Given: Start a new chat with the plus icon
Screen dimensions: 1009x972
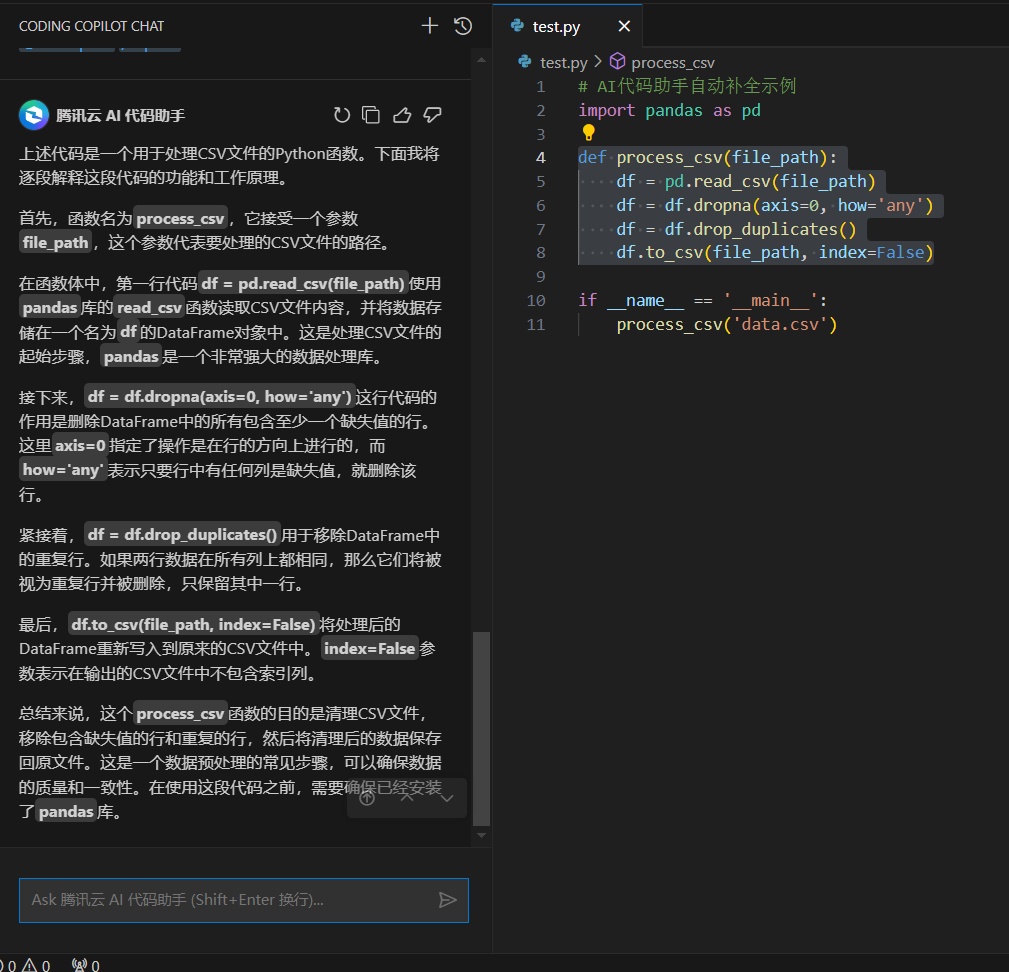Looking at the screenshot, I should (x=429, y=26).
